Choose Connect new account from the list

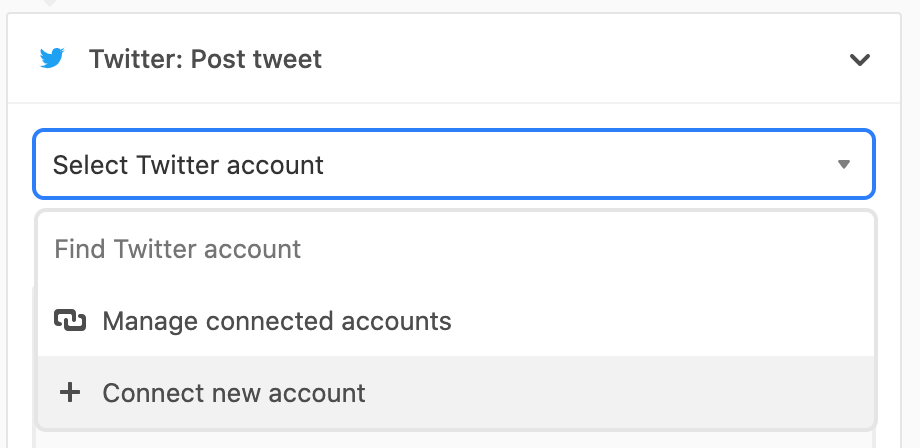234,393
